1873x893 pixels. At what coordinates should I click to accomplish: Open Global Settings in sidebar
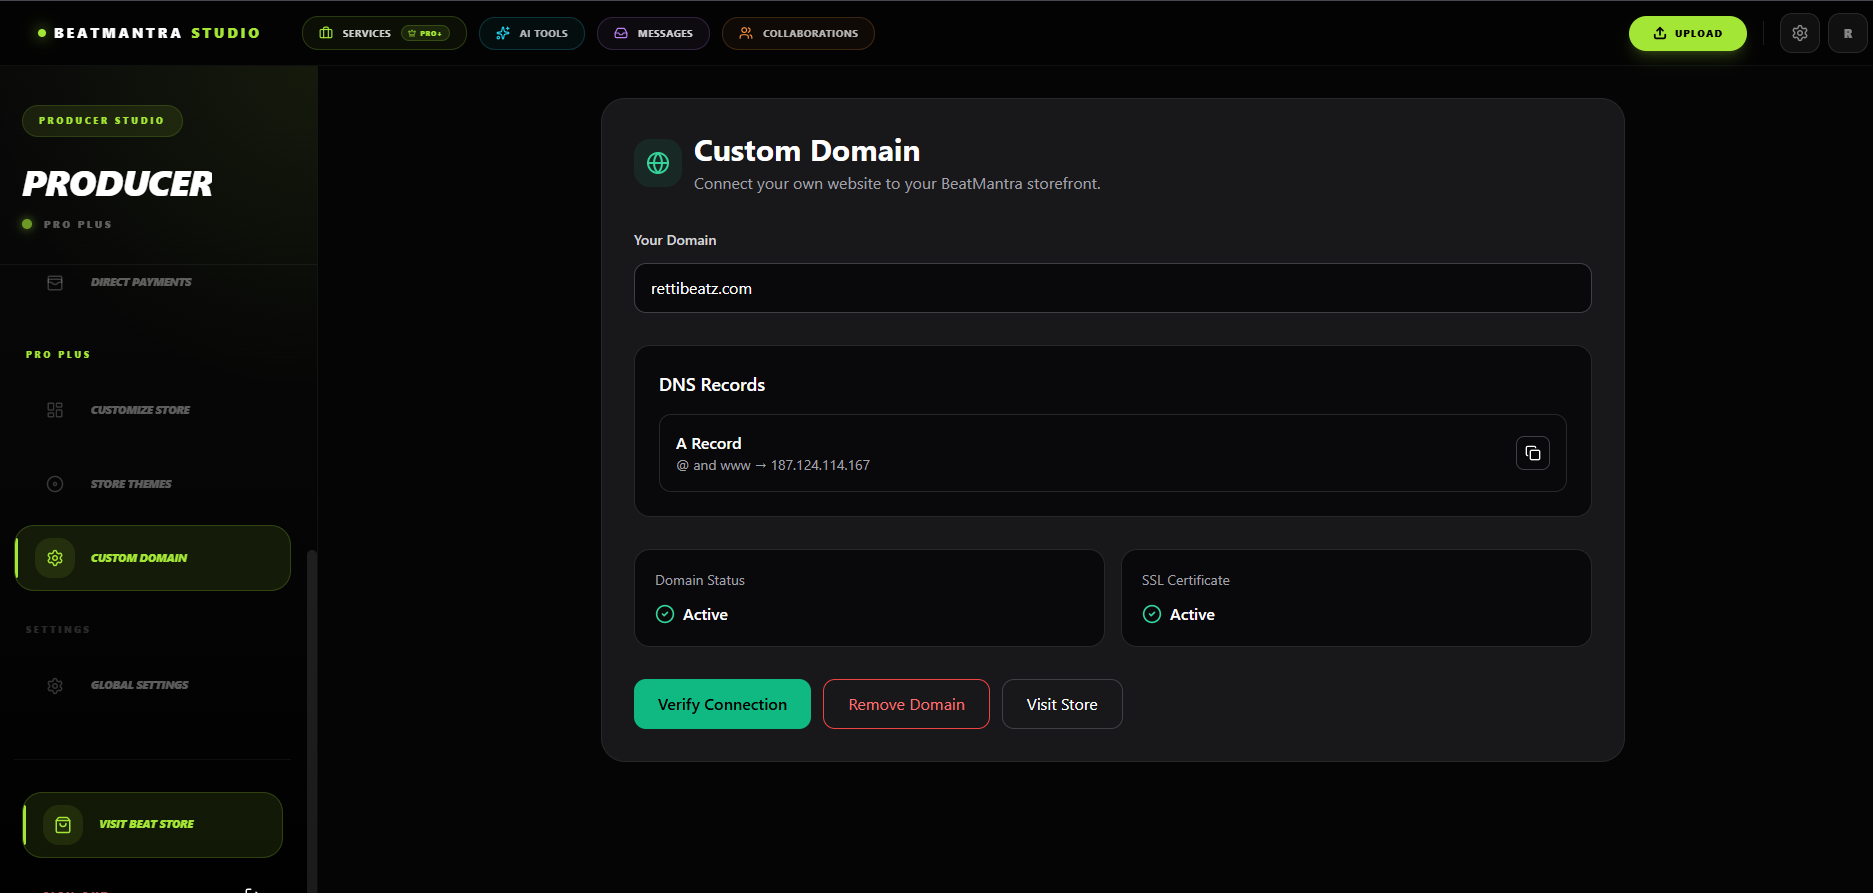(152, 685)
